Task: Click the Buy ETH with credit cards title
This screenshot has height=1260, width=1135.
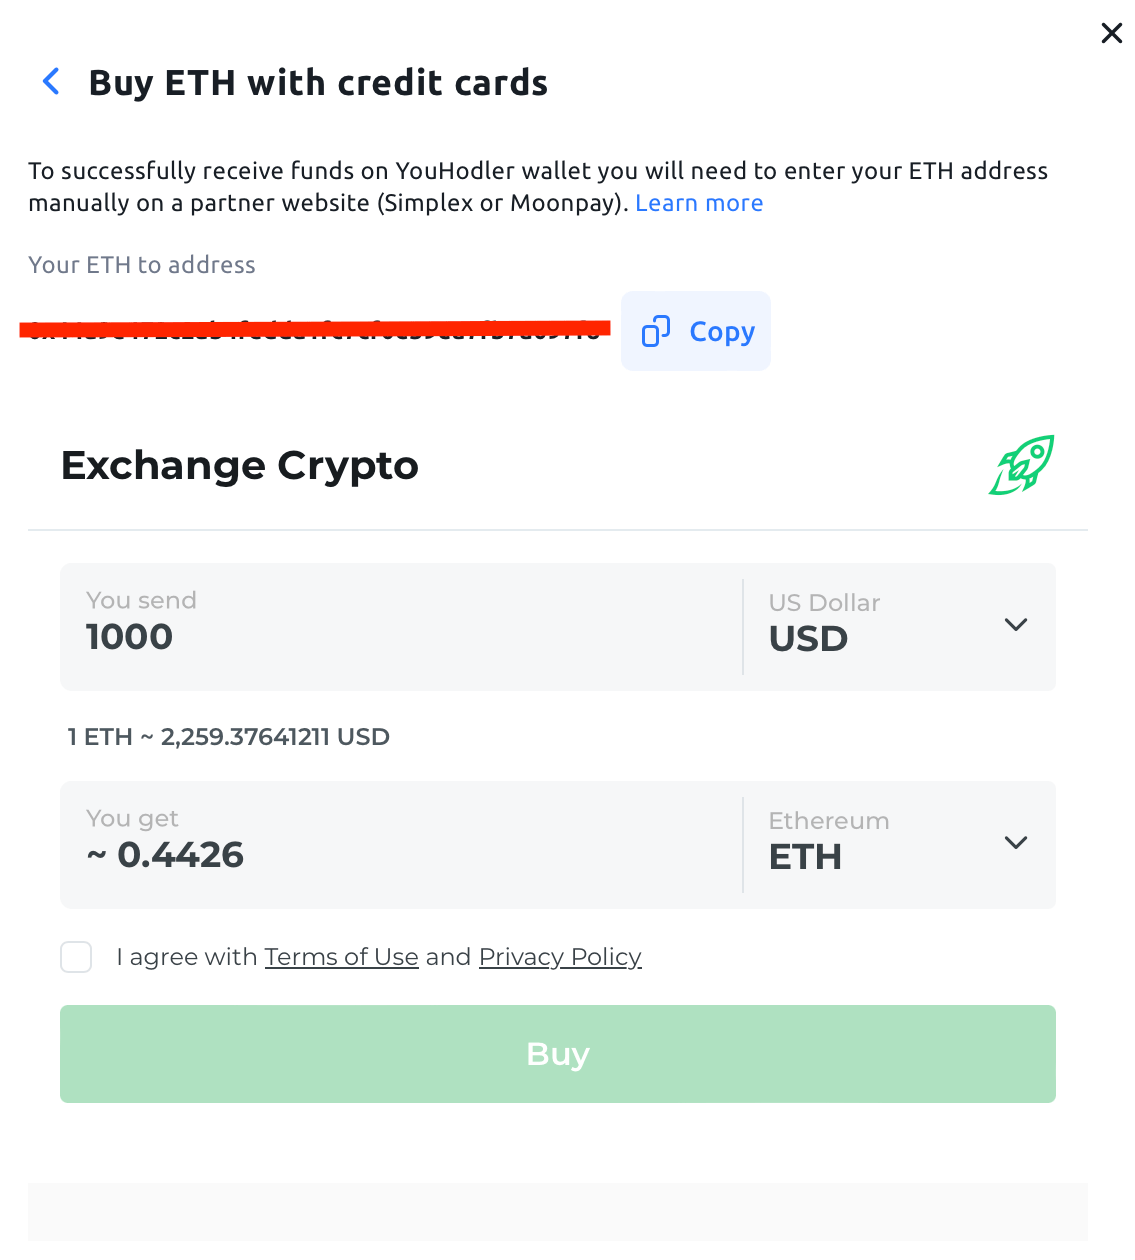Action: pos(318,83)
